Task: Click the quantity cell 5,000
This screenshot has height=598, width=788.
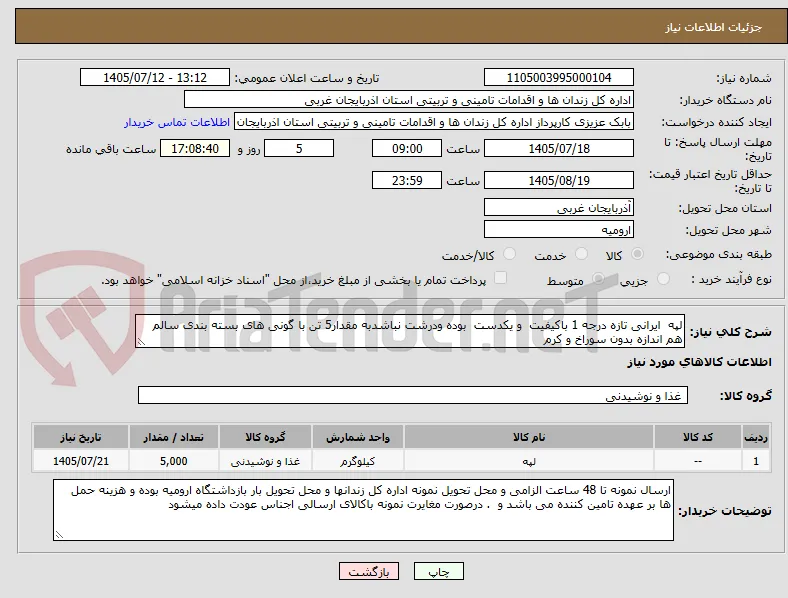Action: pos(173,460)
